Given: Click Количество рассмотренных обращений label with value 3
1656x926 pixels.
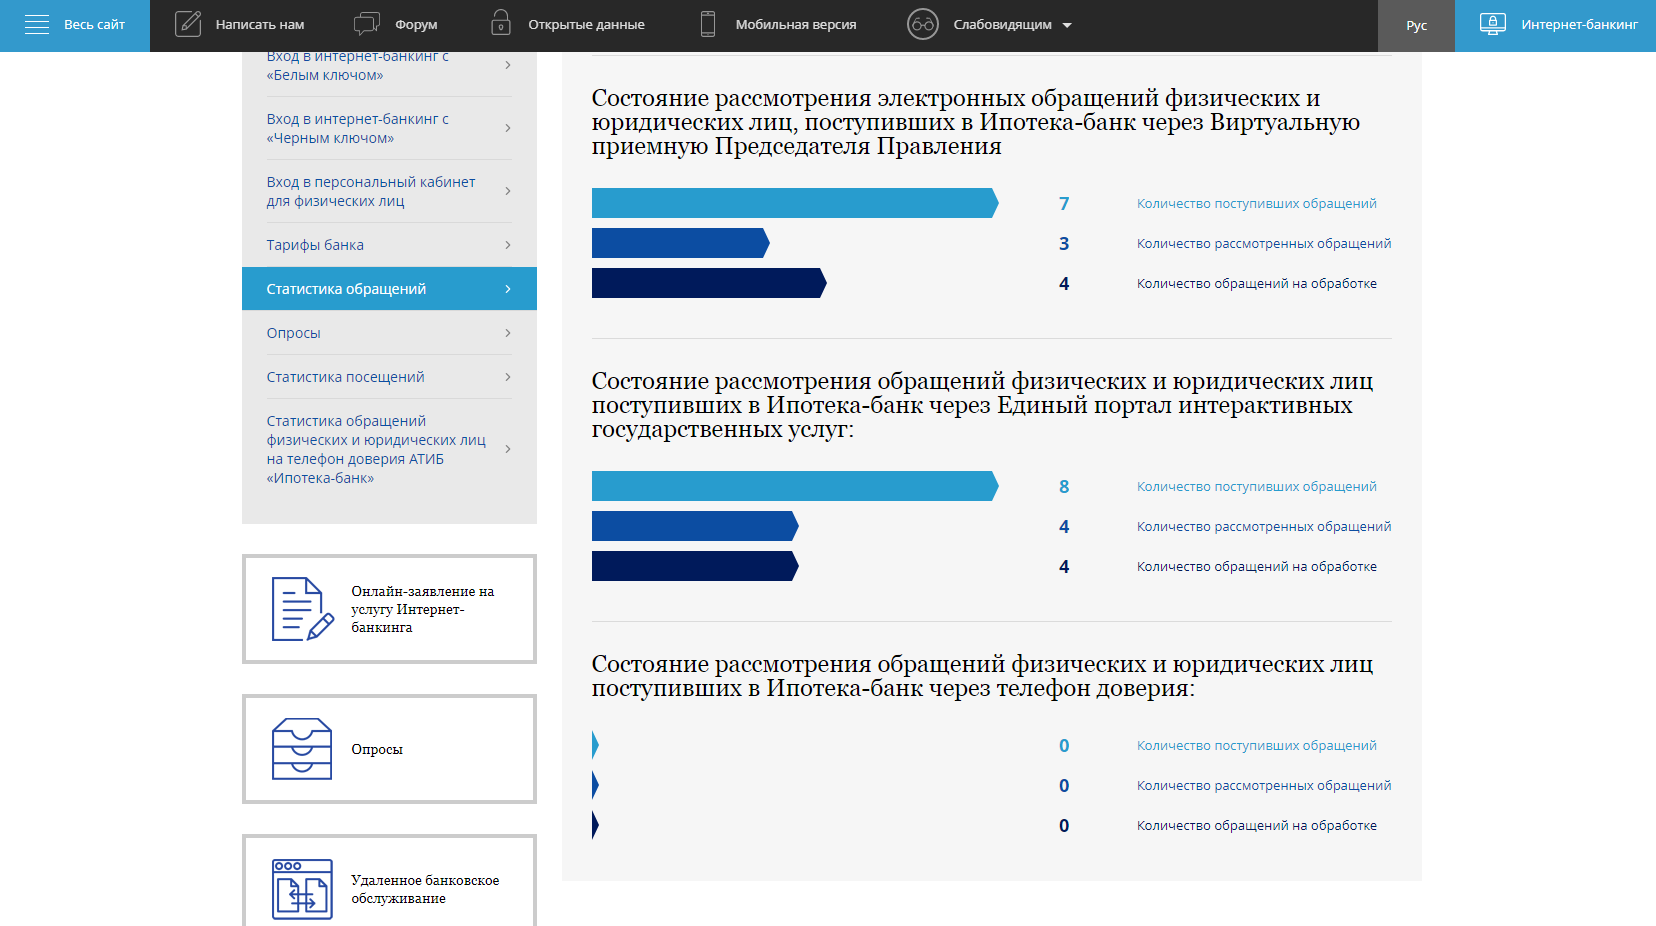Looking at the screenshot, I should pos(1264,243).
